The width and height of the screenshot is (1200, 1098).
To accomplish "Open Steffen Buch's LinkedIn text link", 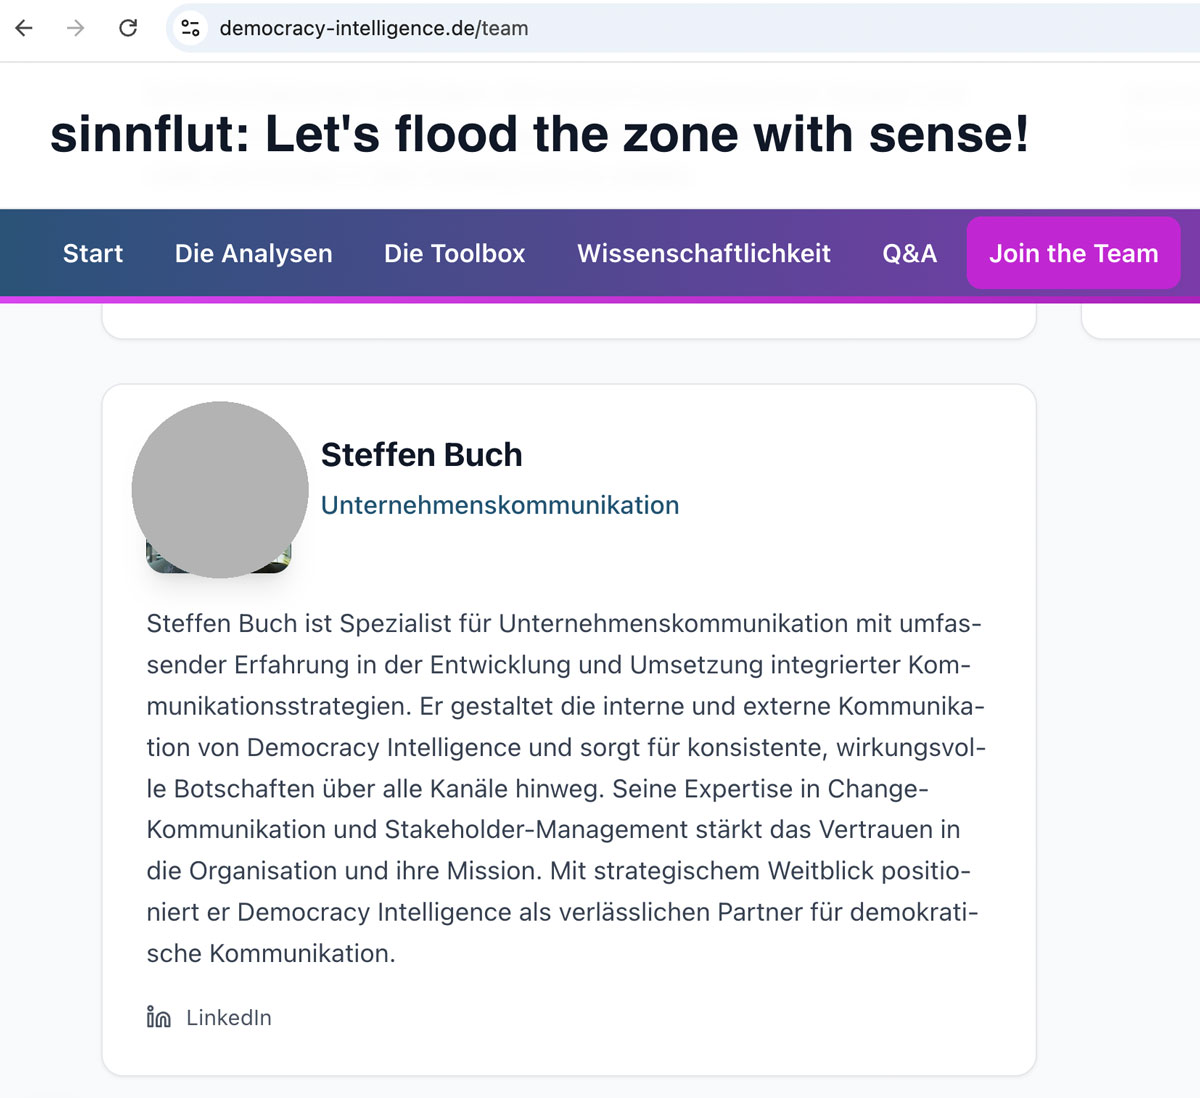I will coord(229,1018).
